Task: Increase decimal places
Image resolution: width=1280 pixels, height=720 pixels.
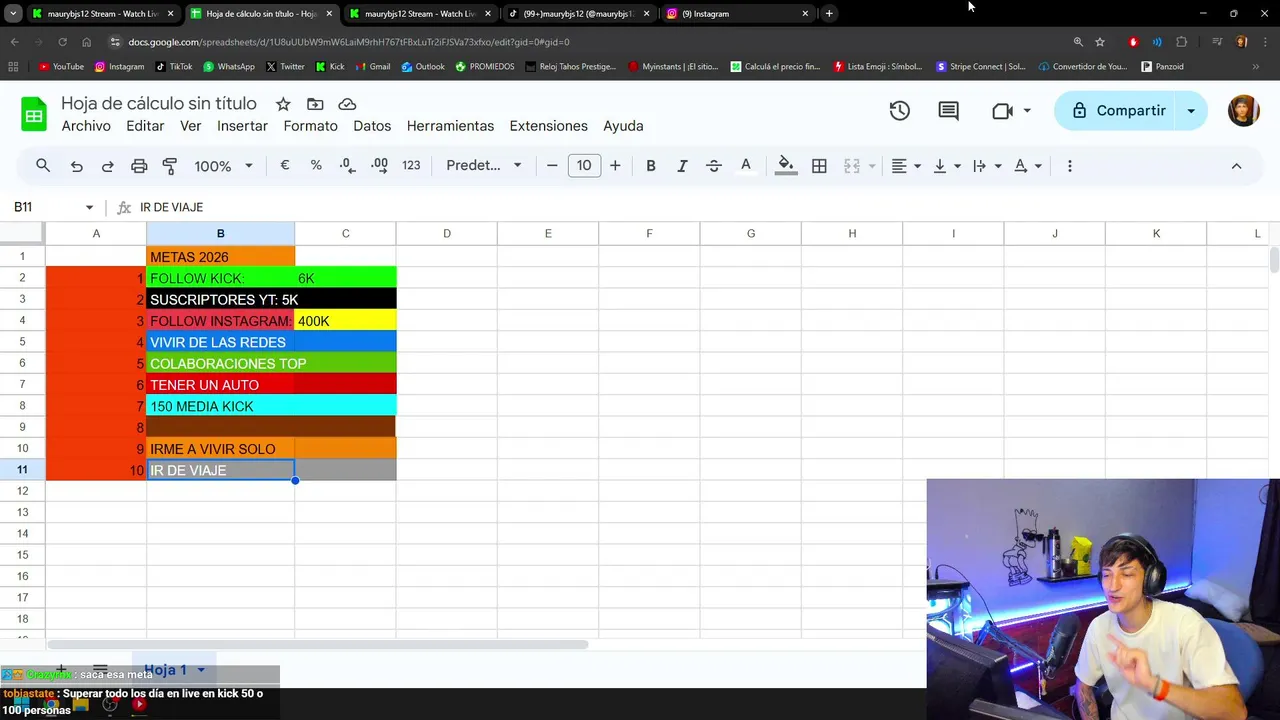Action: pyautogui.click(x=379, y=166)
